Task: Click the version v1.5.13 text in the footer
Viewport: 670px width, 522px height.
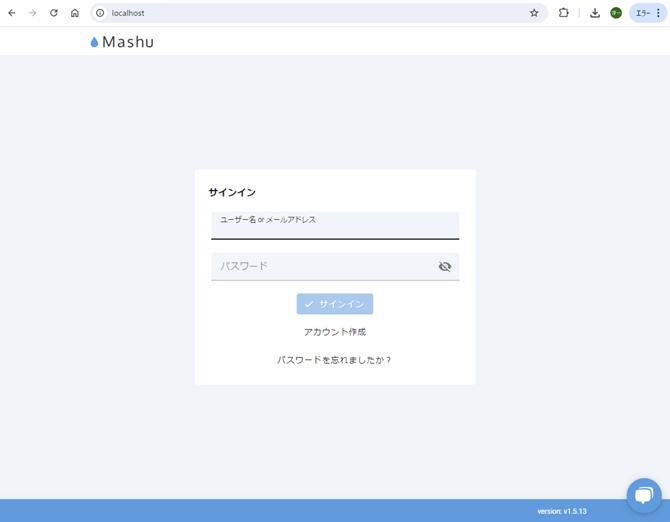Action: tap(562, 511)
